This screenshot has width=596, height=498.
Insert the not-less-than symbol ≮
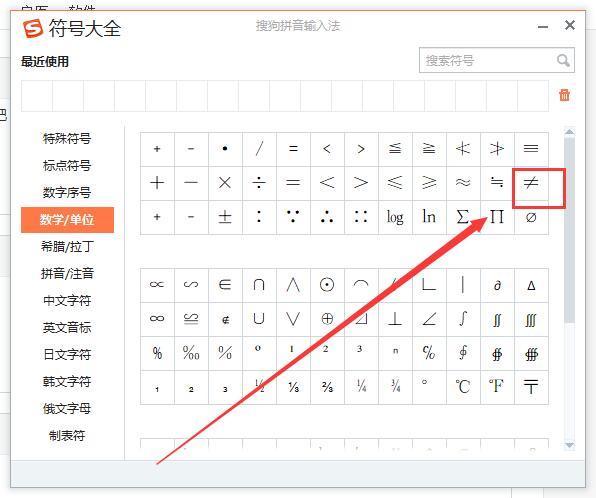point(463,149)
